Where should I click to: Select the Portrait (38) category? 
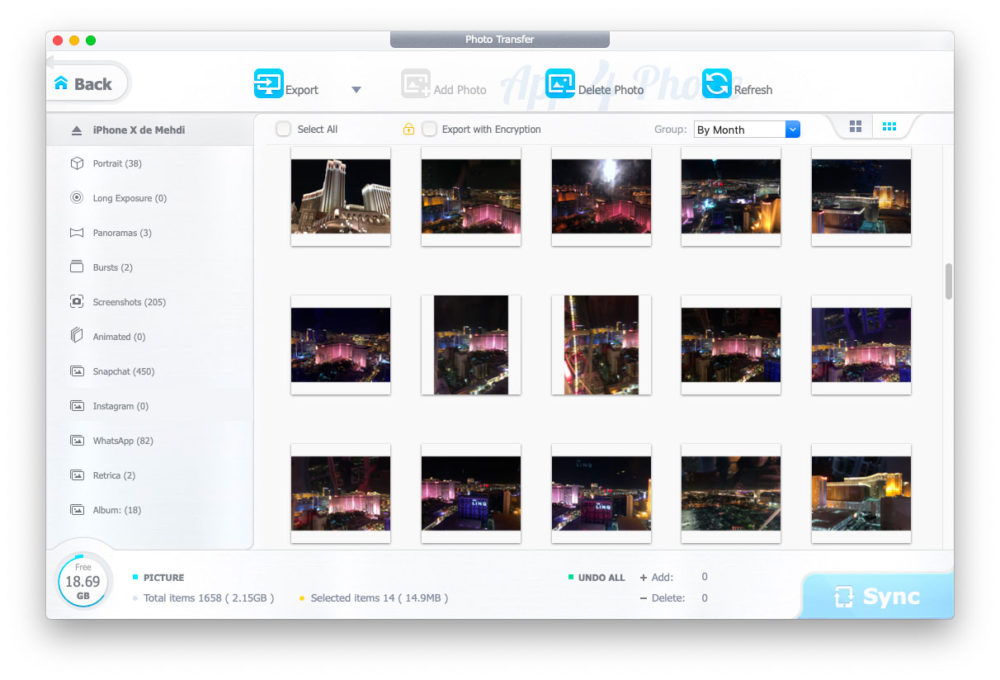click(x=116, y=164)
